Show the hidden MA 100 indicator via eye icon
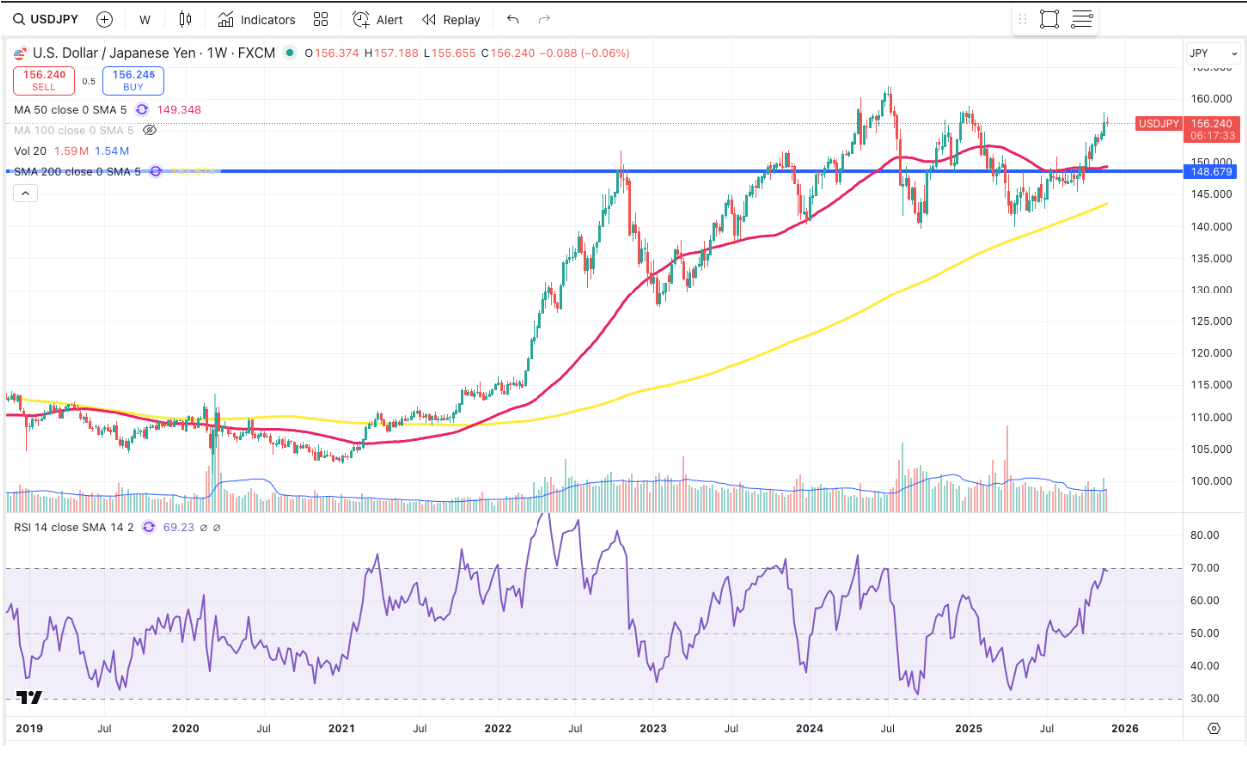The image size is (1247, 758). 150,130
